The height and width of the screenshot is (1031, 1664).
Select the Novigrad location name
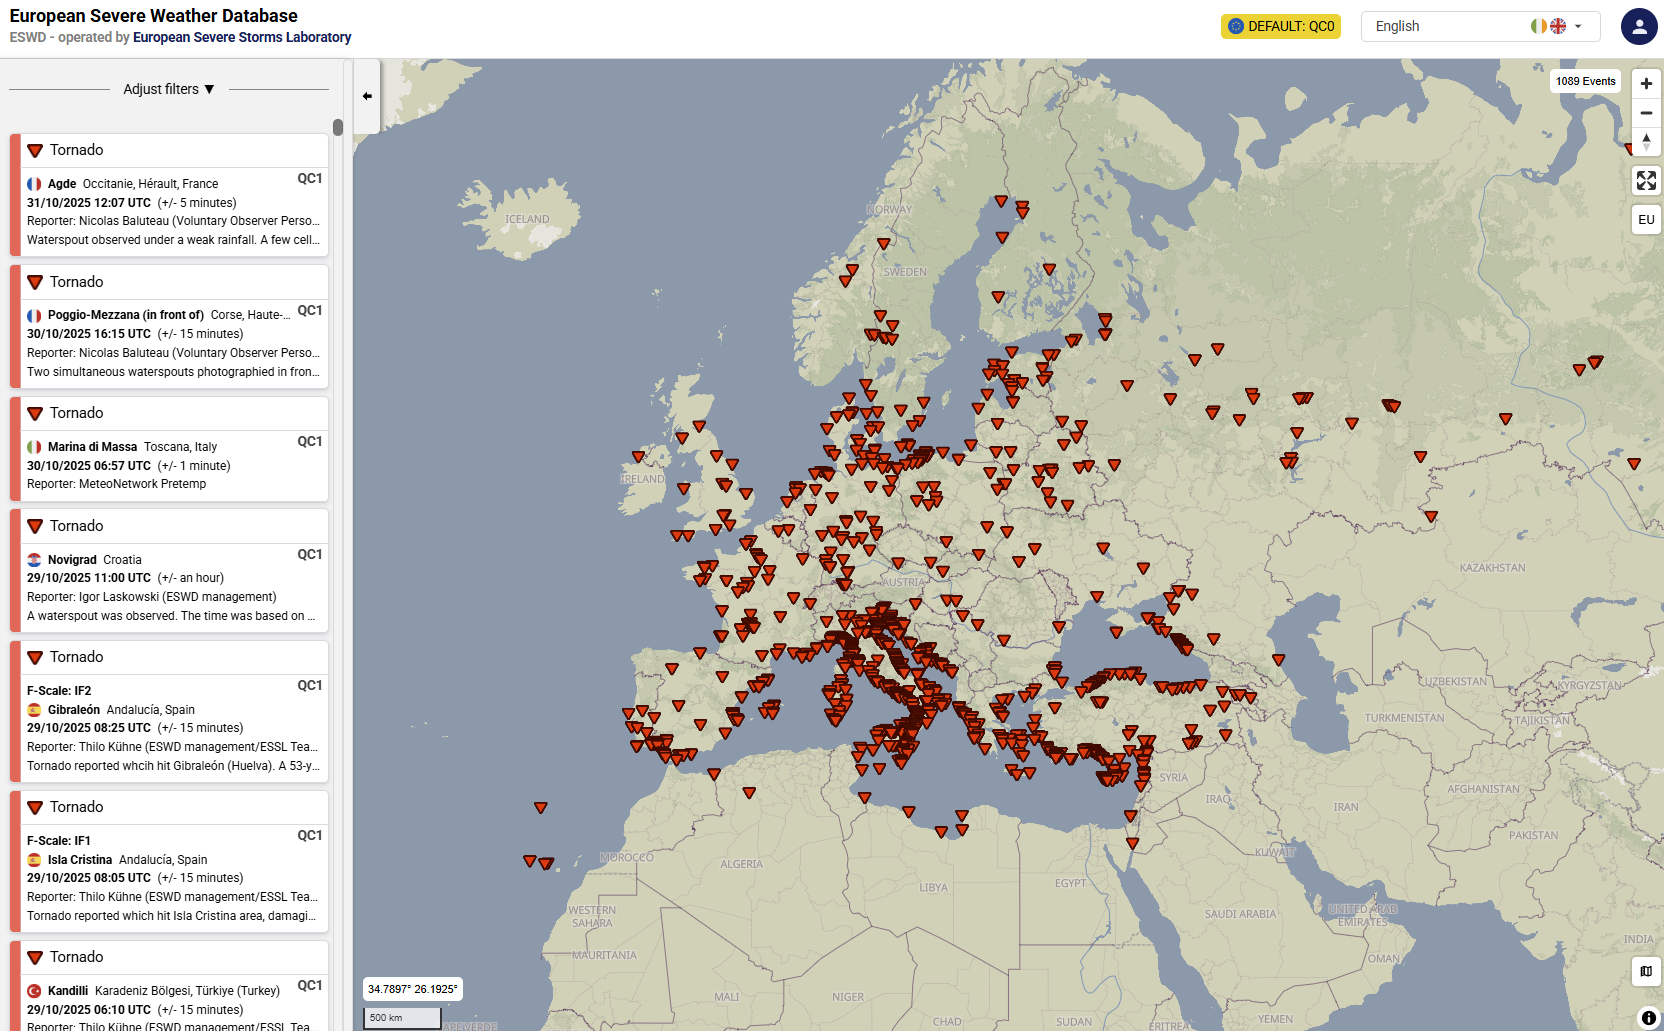[72, 560]
